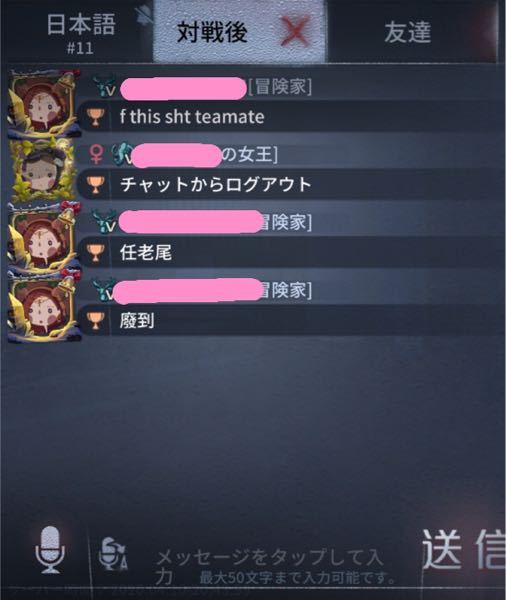Select the 対戦後 post-match tab

212,32
